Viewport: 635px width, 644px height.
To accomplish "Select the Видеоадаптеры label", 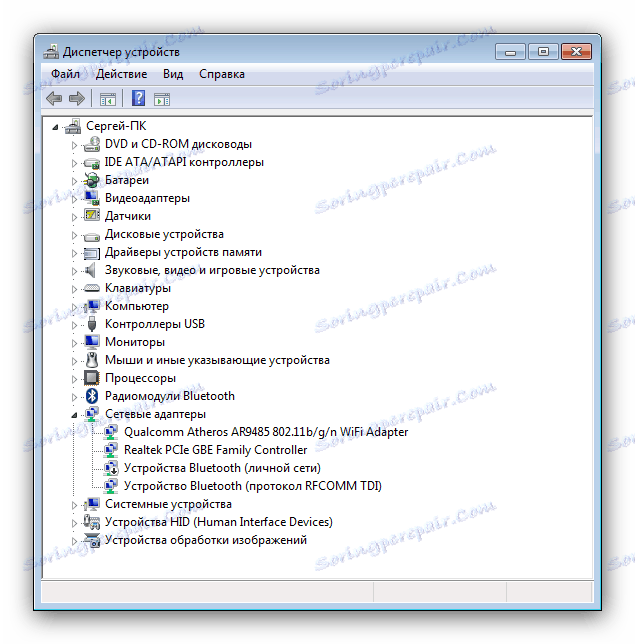I will tap(147, 198).
